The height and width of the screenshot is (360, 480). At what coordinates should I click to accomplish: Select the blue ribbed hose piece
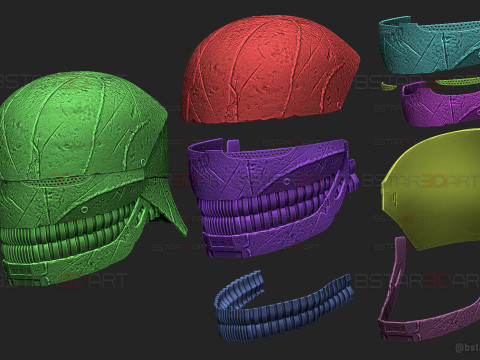point(283,305)
